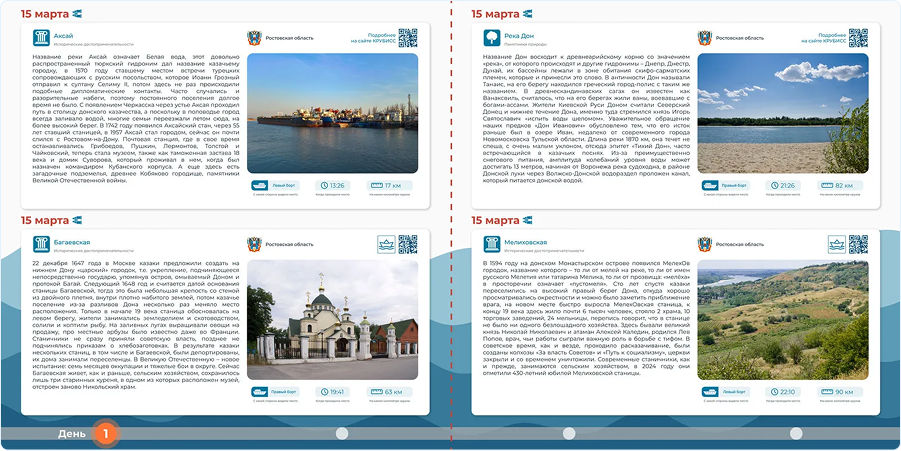Open the Аксай harbor ships photo
The height and width of the screenshot is (451, 901).
[x=333, y=113]
